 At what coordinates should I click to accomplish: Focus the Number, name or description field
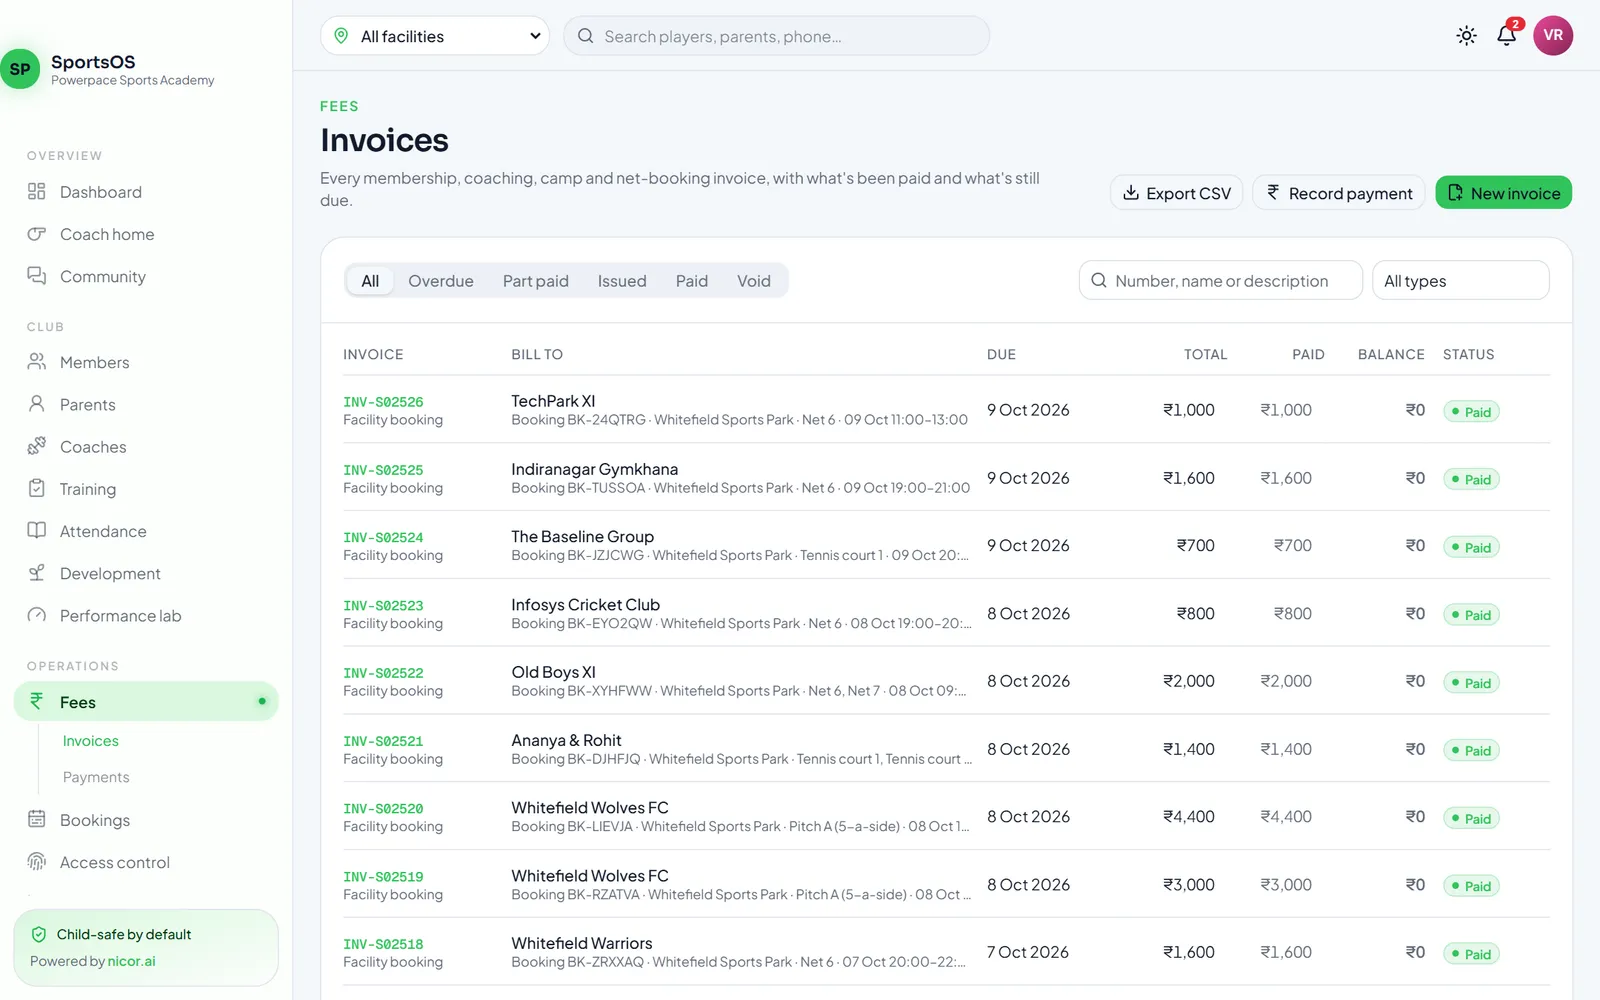(1221, 281)
